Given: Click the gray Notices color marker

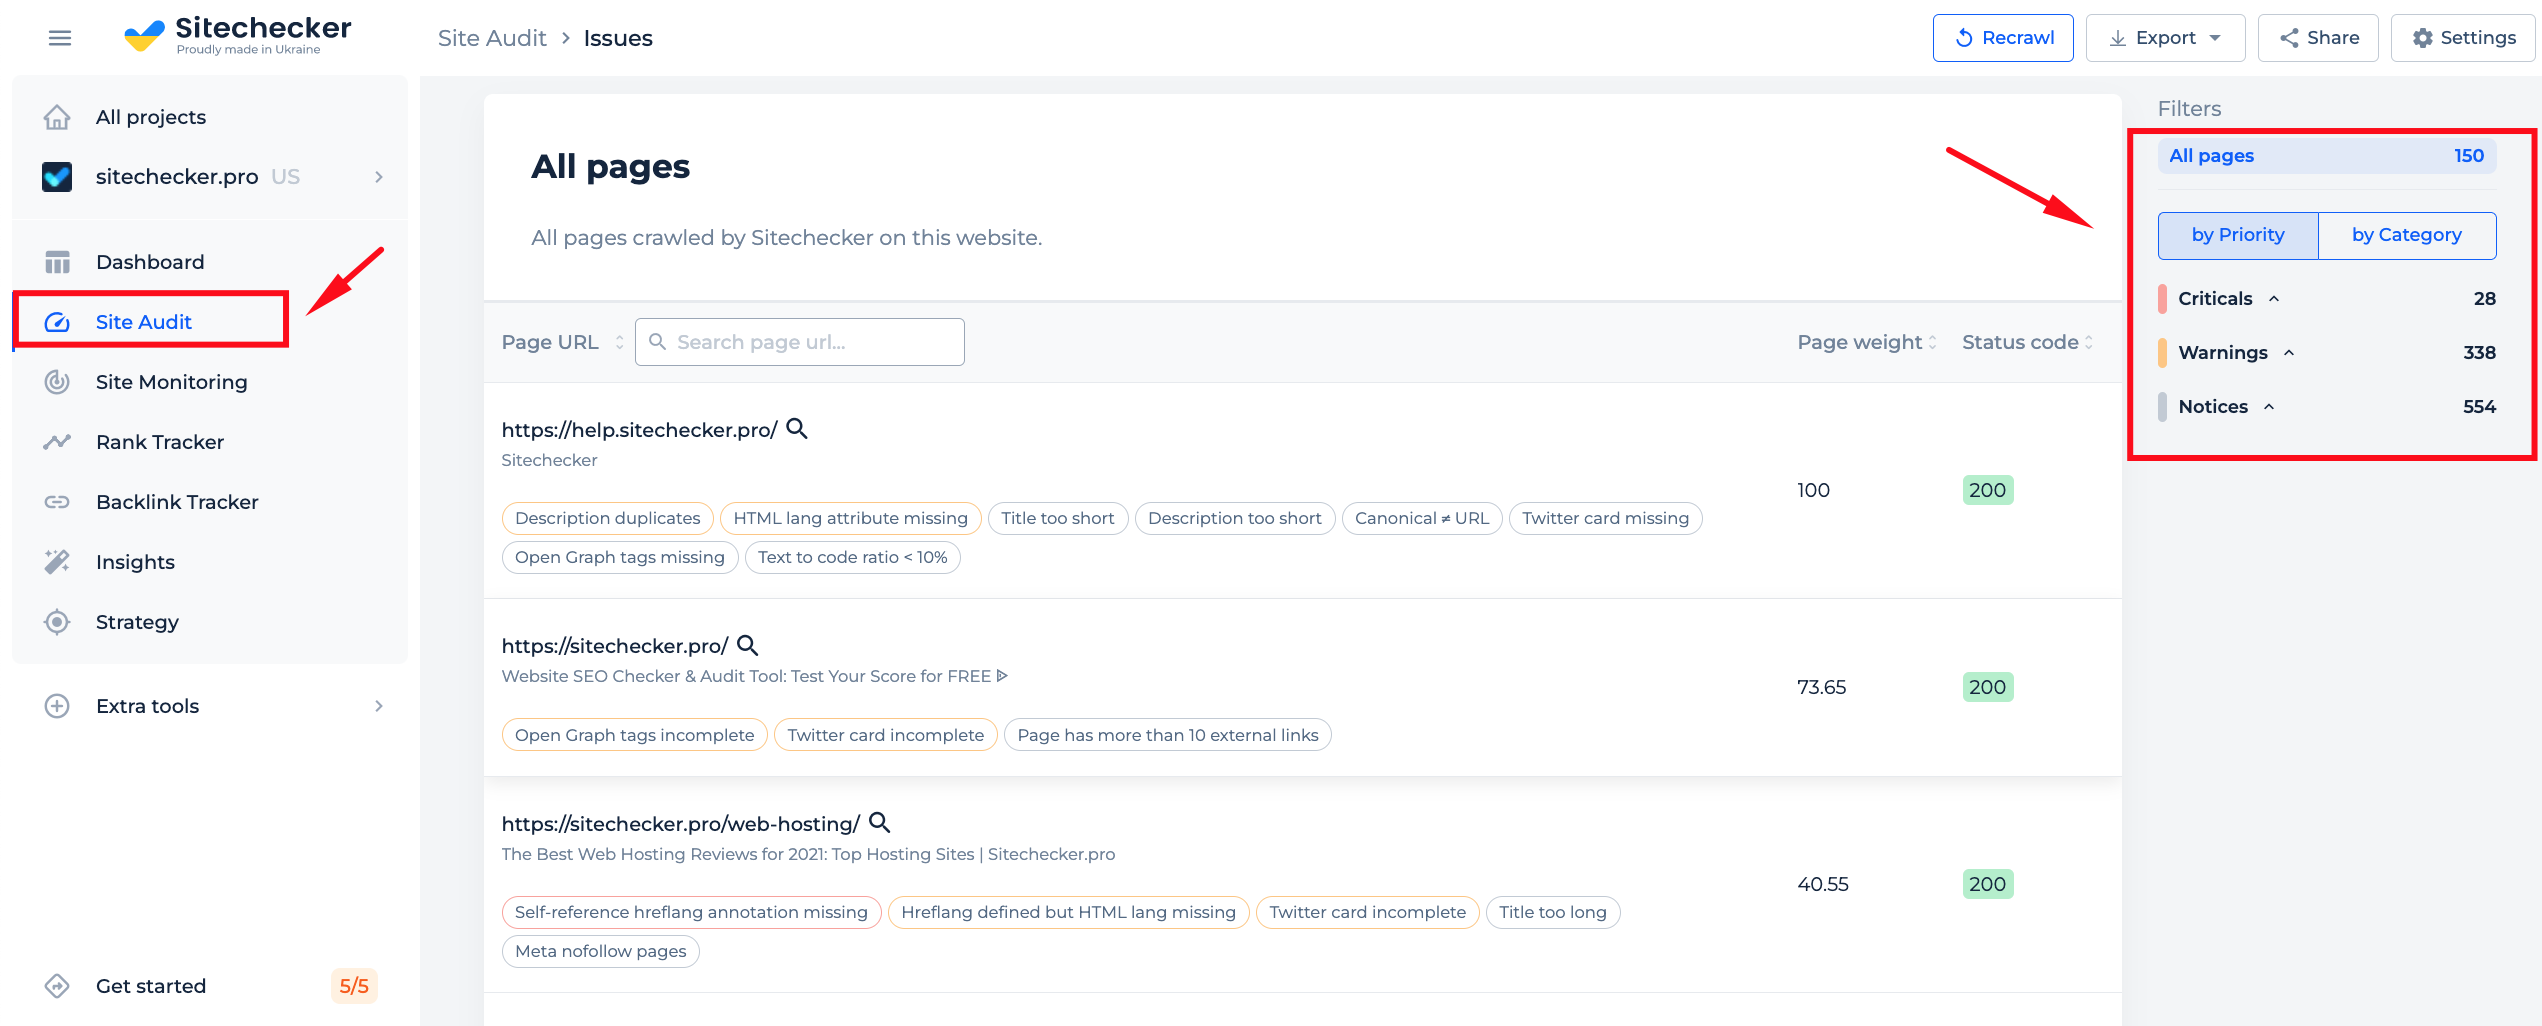Looking at the screenshot, I should 2162,407.
